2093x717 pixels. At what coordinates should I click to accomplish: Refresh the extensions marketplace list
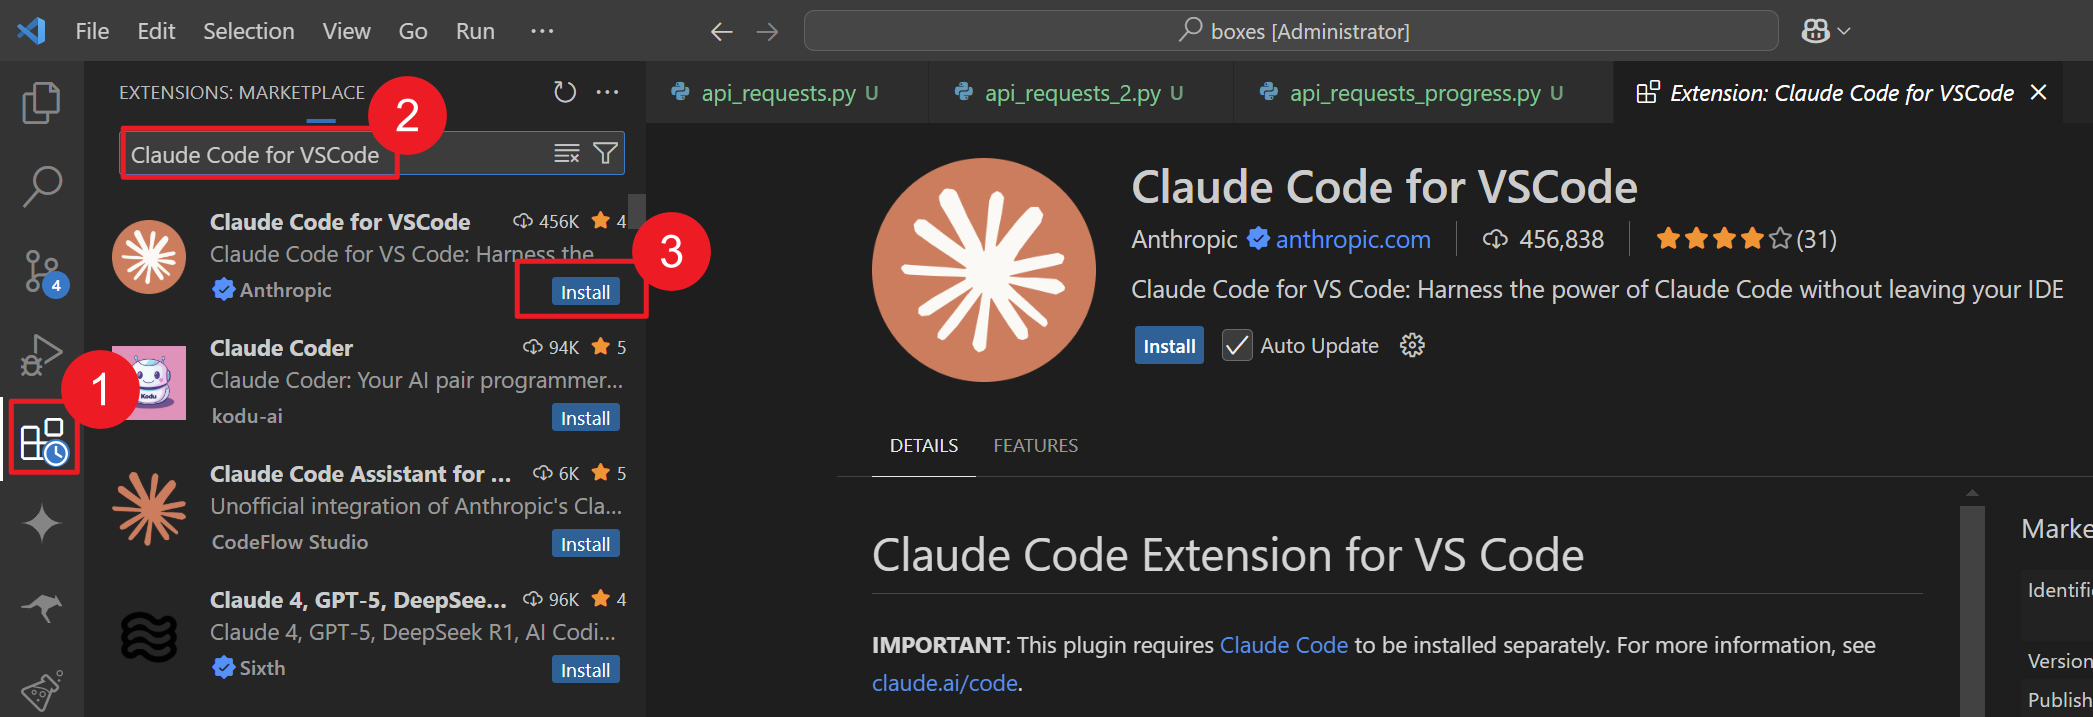pos(565,92)
